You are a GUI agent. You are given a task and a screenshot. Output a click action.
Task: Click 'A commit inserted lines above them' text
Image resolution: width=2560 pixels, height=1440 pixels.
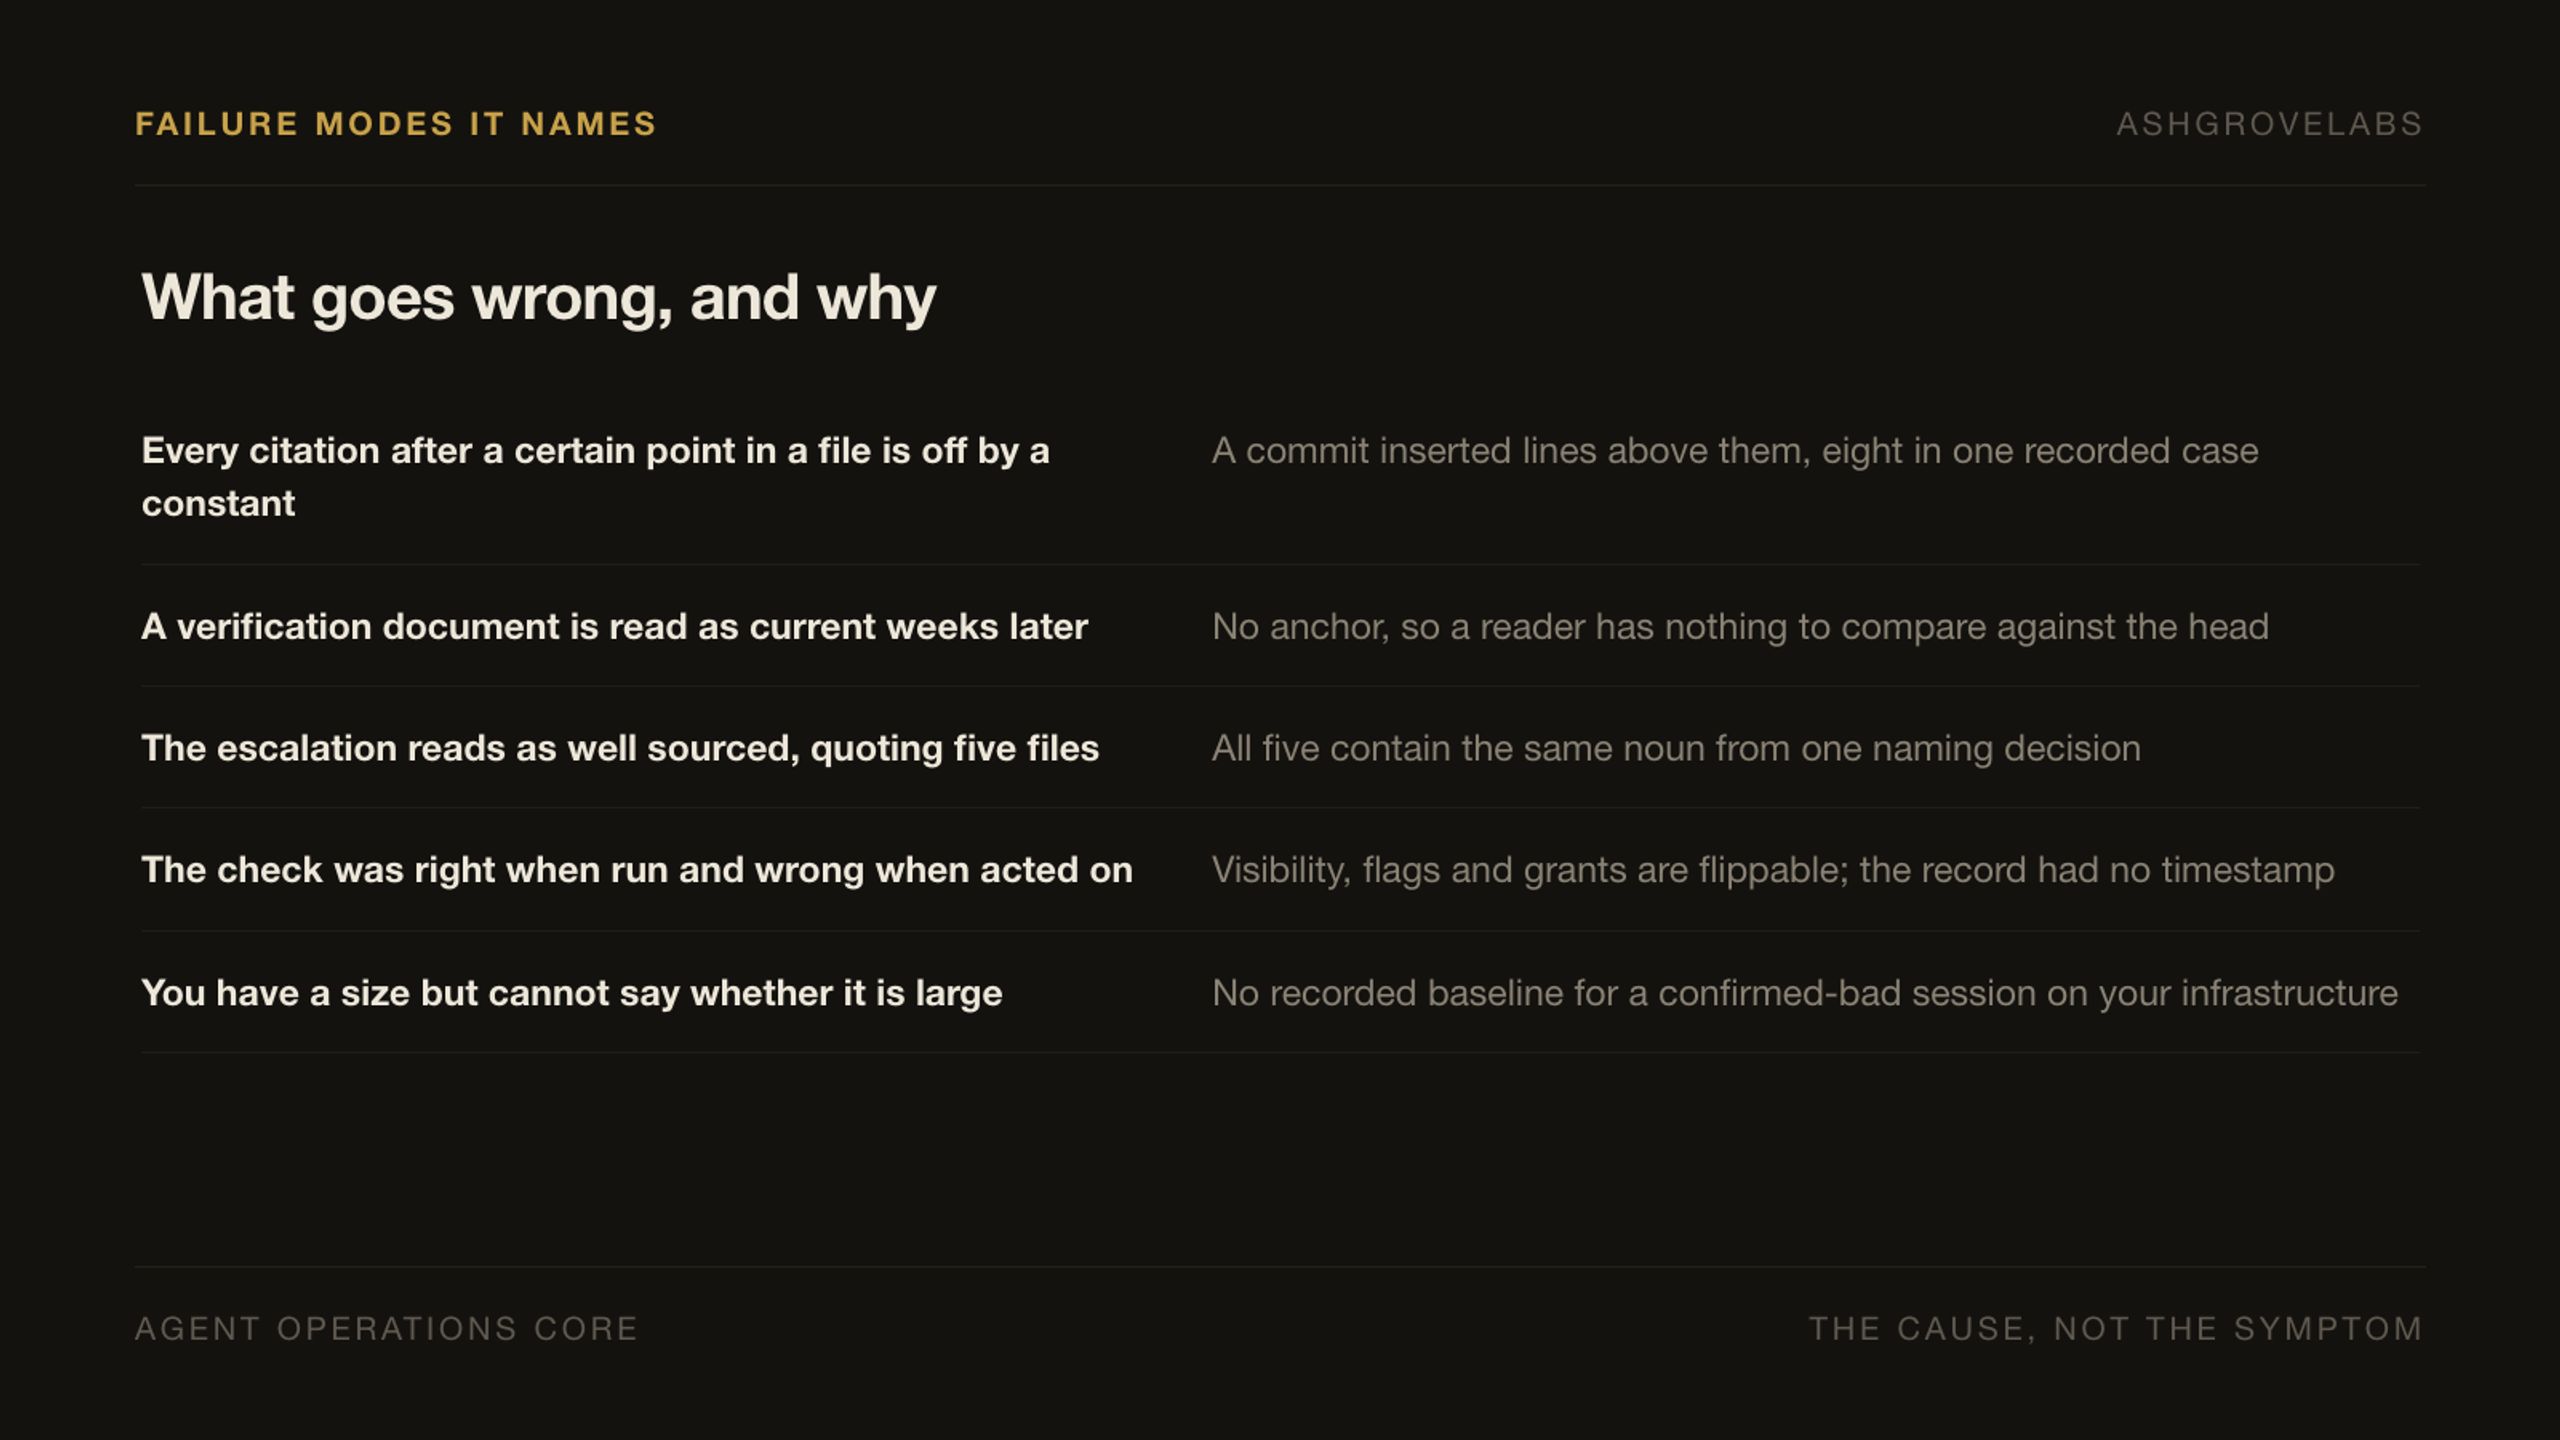click(x=1735, y=451)
